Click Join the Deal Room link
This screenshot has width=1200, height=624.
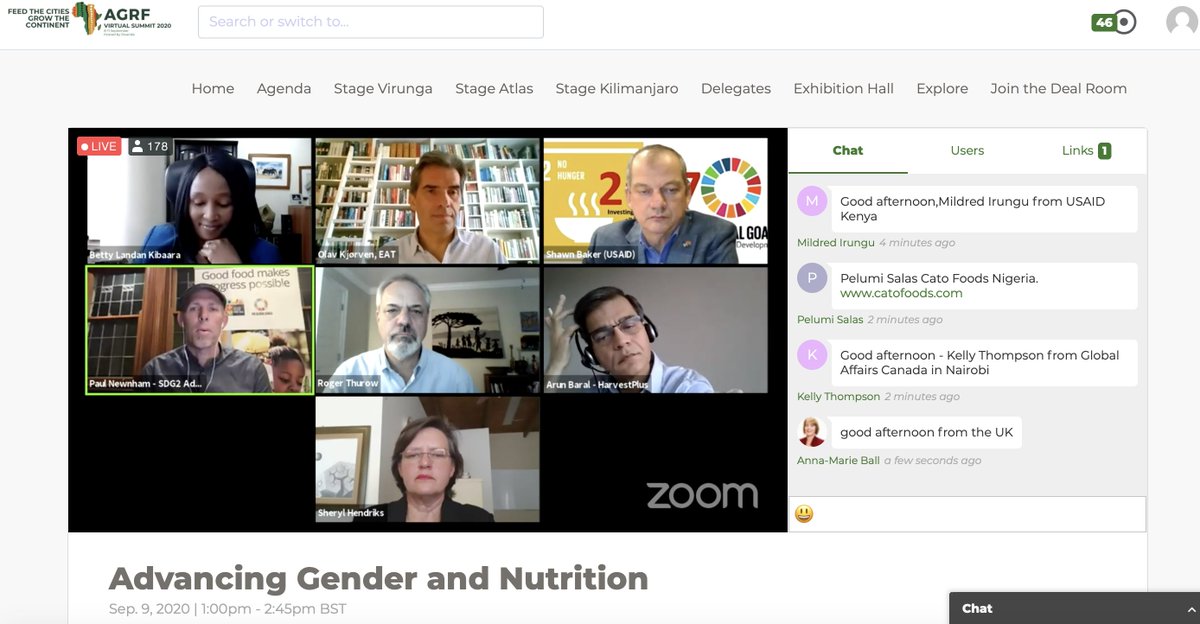[1059, 88]
